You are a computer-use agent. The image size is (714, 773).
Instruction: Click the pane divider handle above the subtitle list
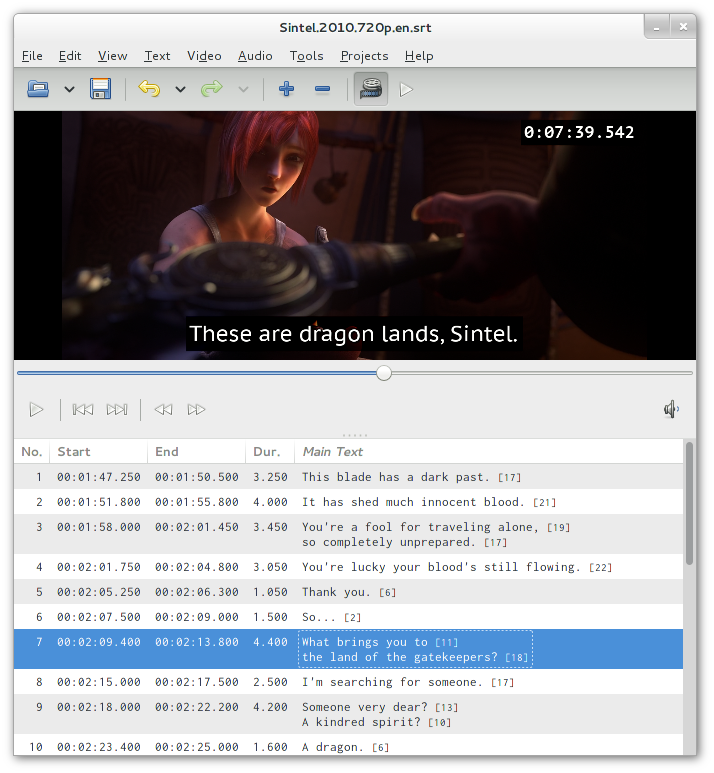tap(355, 435)
